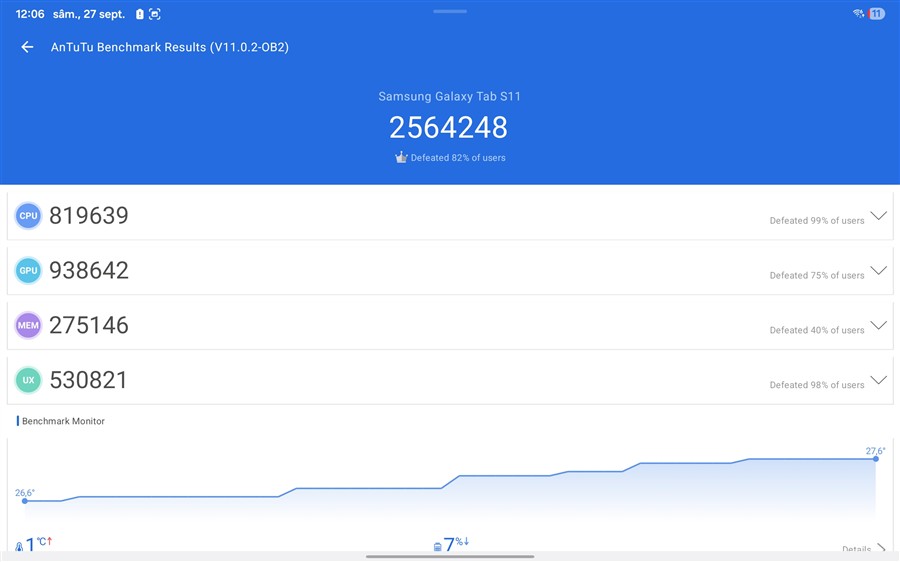Tap the 27.6° end point on the graph
This screenshot has height=562, width=900.
pyautogui.click(x=876, y=458)
